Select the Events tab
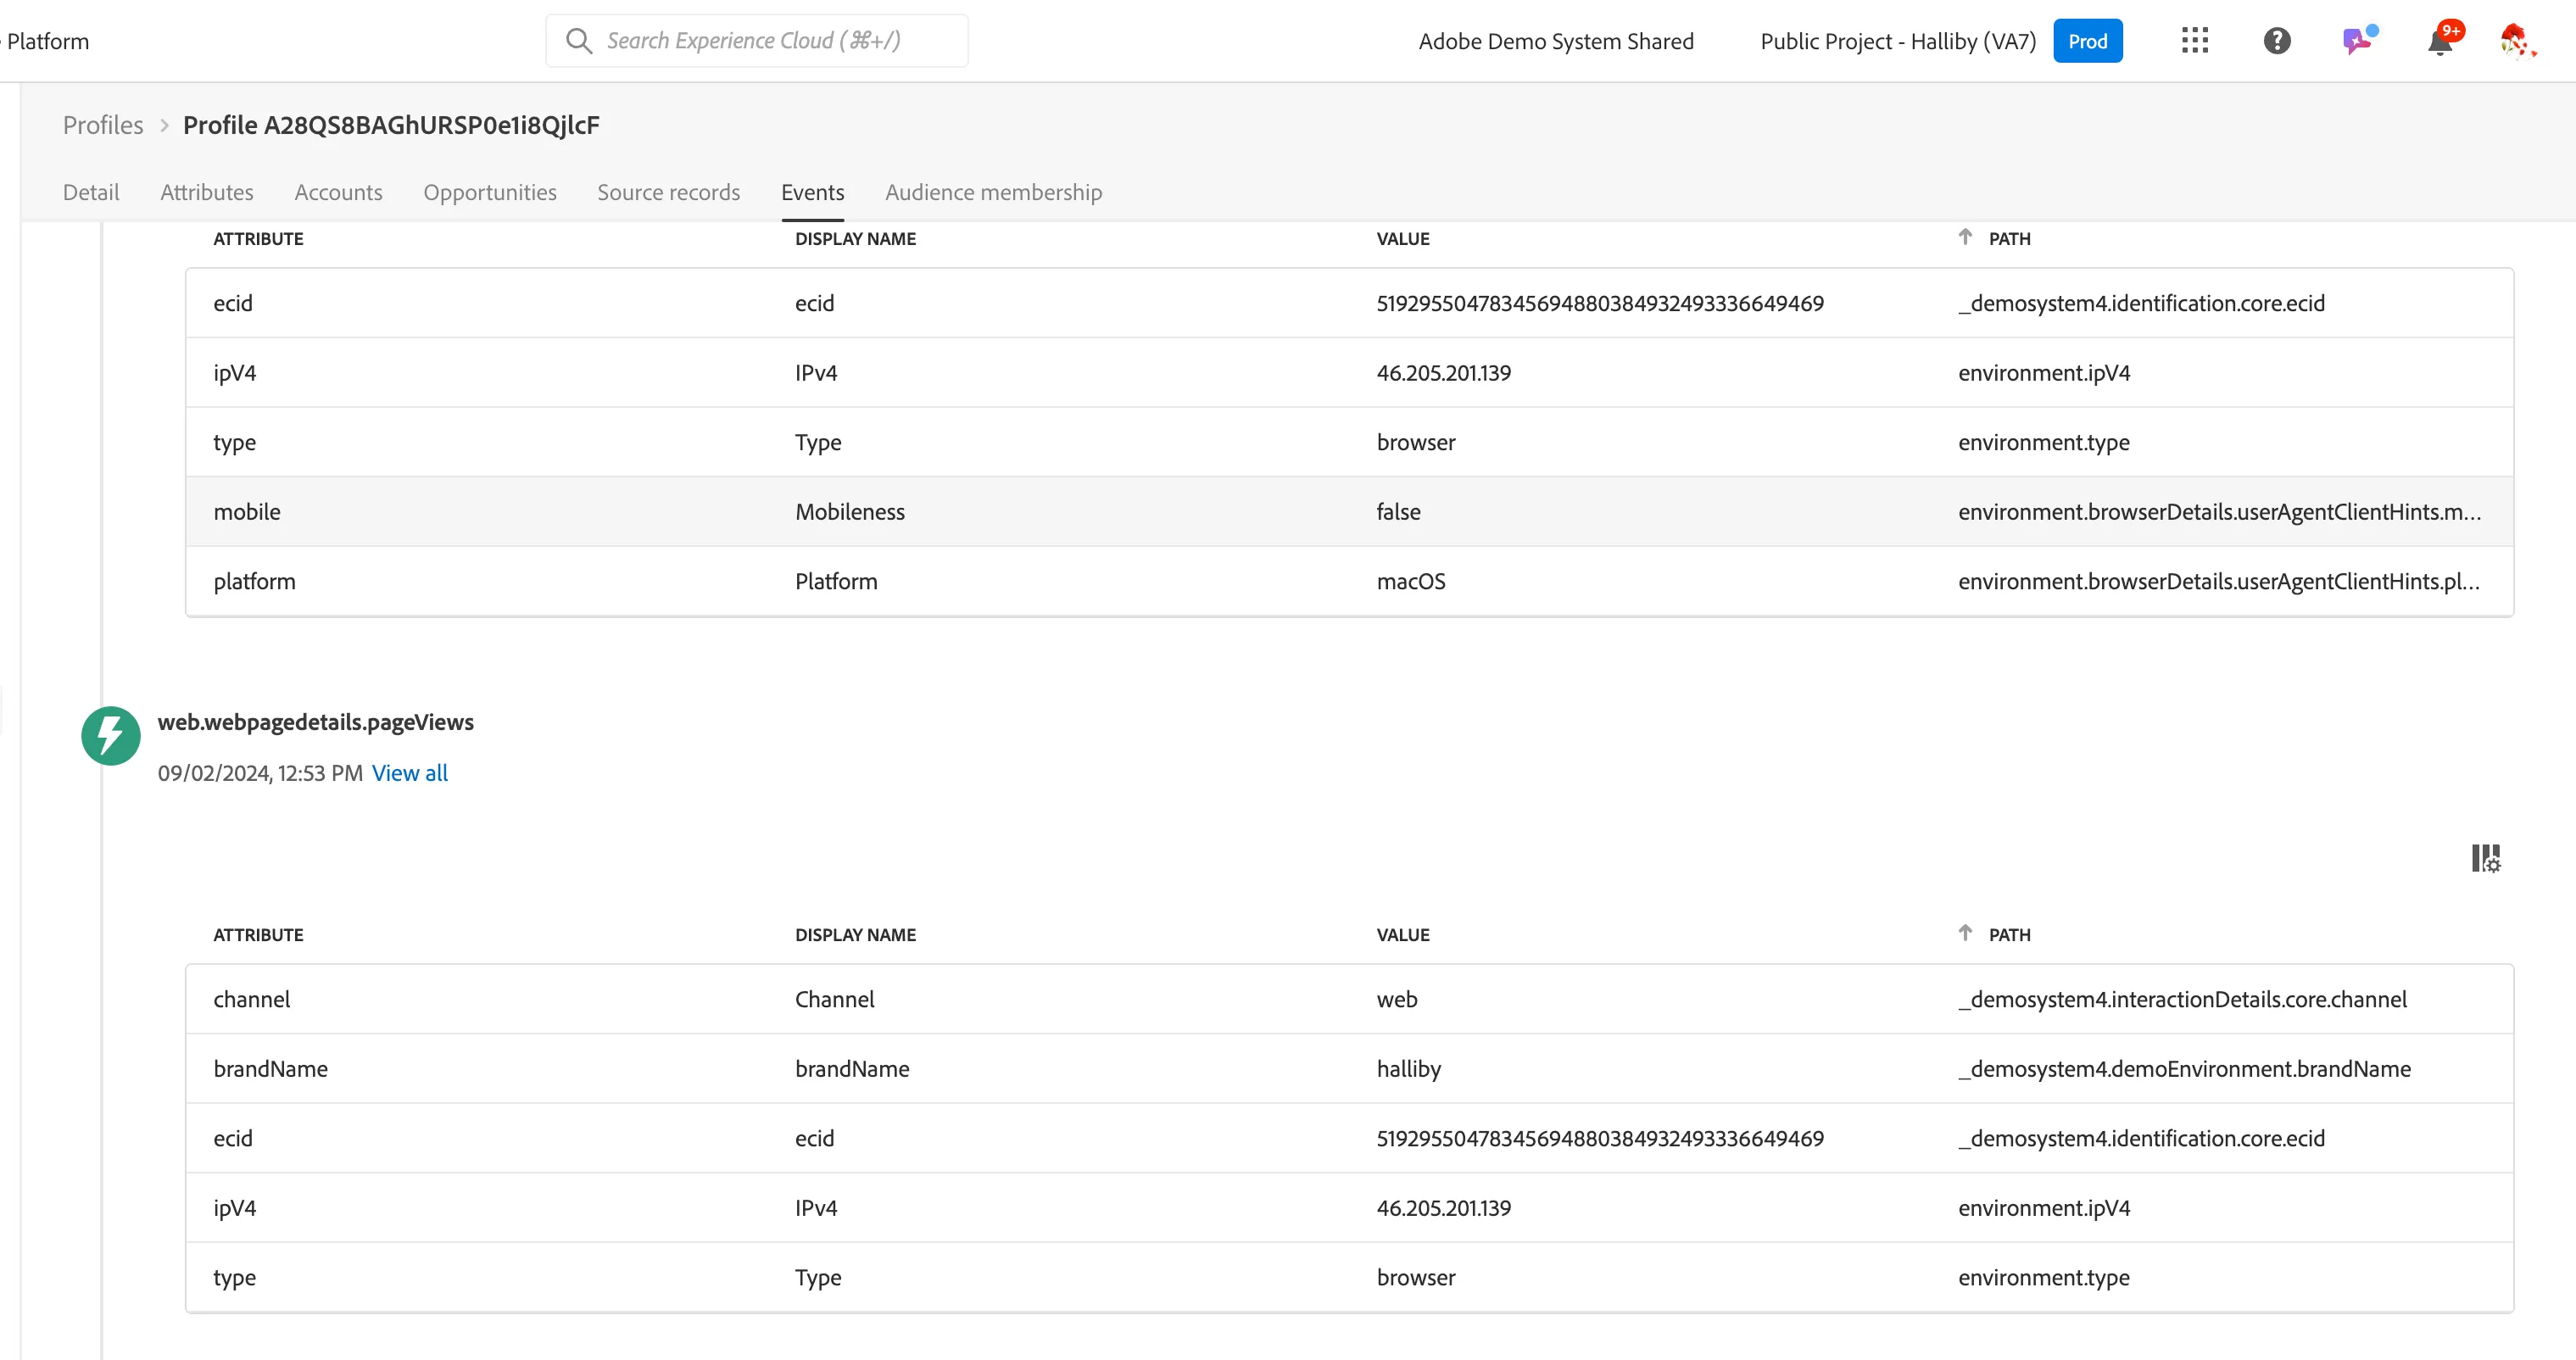This screenshot has height=1360, width=2576. point(813,192)
